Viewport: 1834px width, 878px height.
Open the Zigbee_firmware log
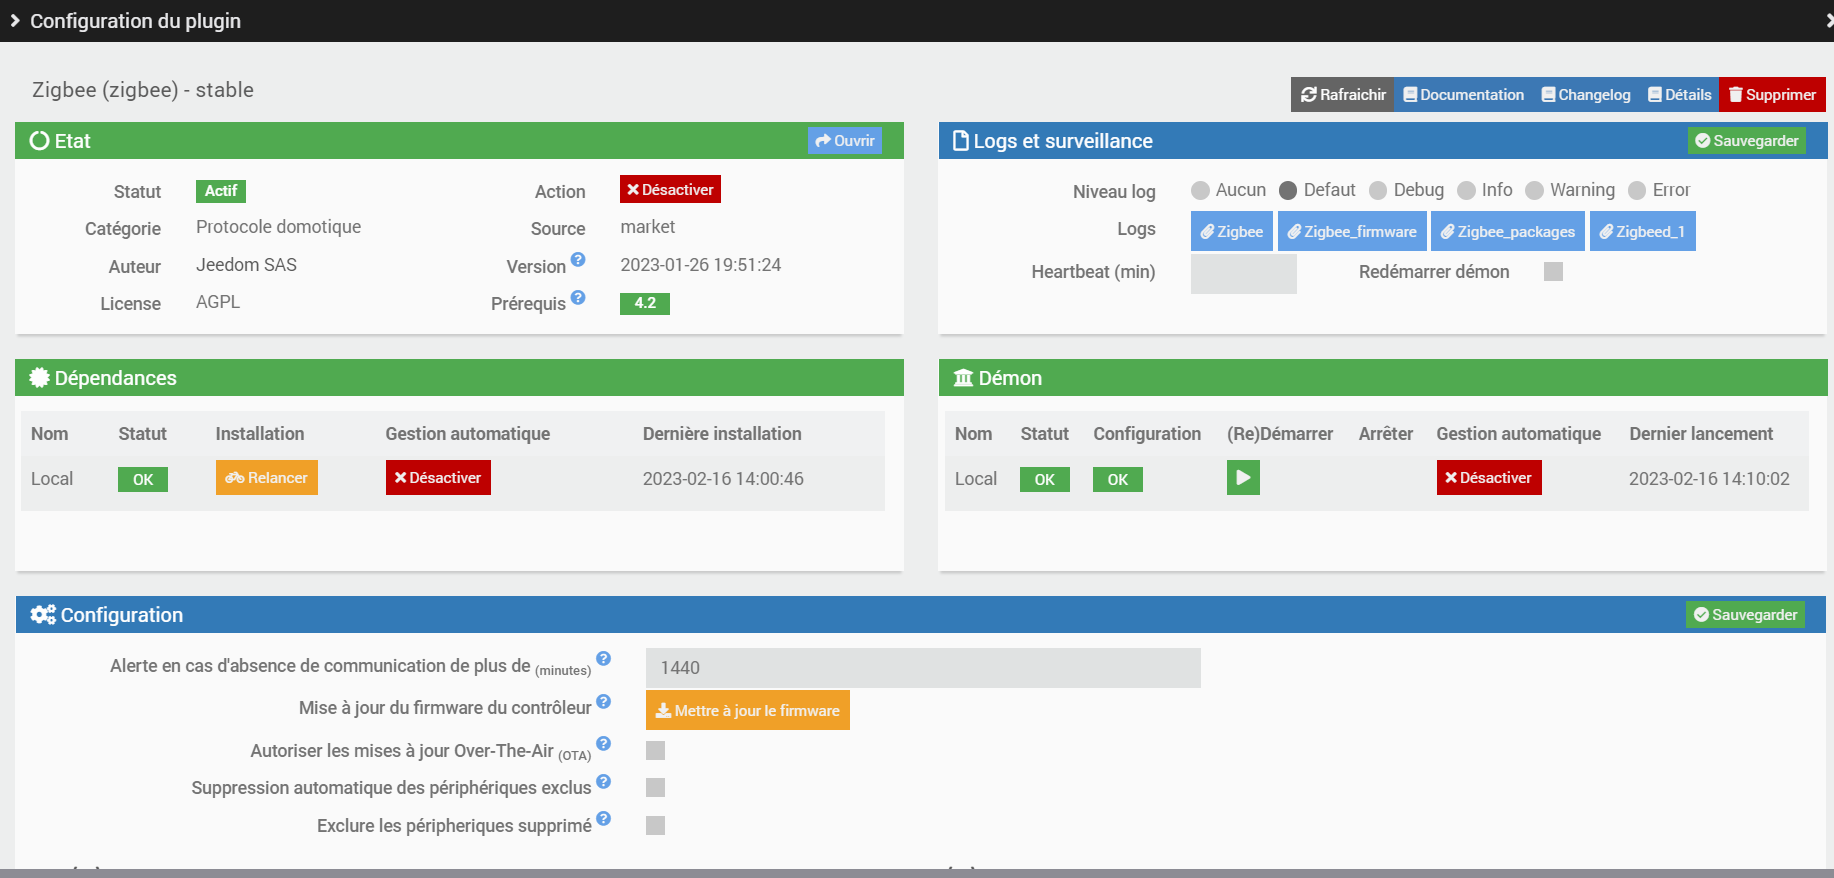[1352, 231]
